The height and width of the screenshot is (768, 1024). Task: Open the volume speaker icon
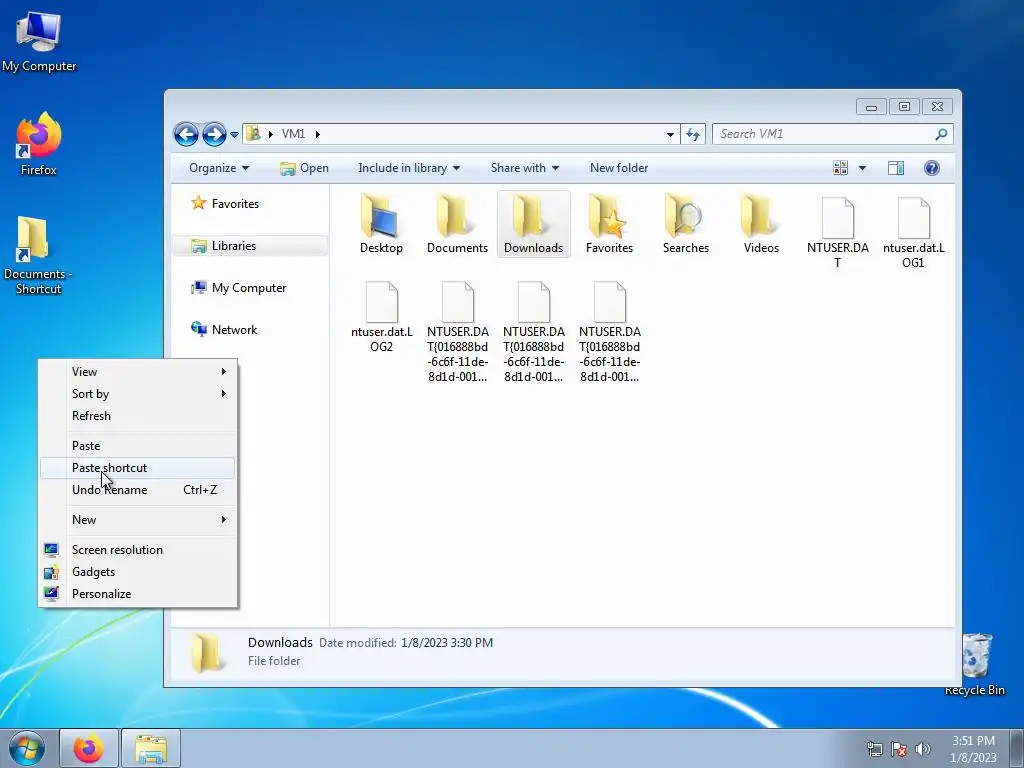(923, 749)
